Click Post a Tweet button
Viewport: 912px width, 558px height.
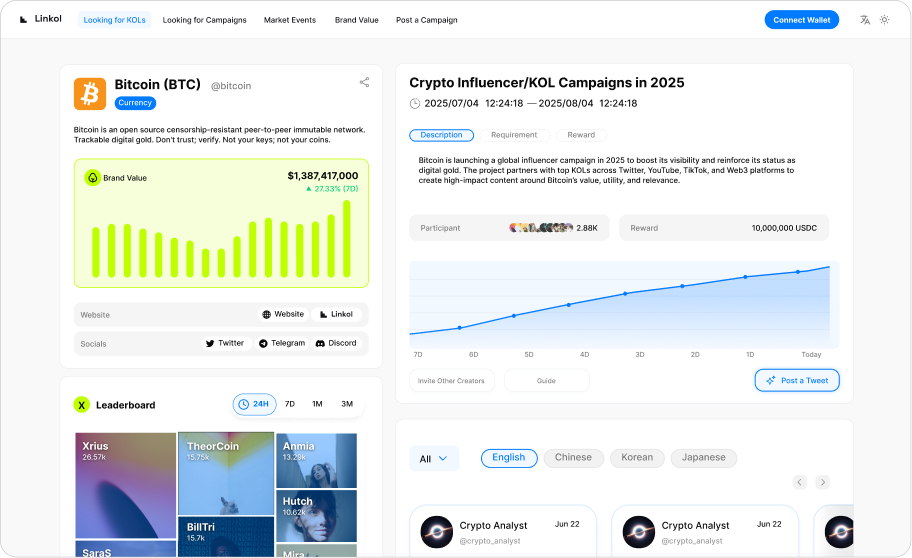797,381
